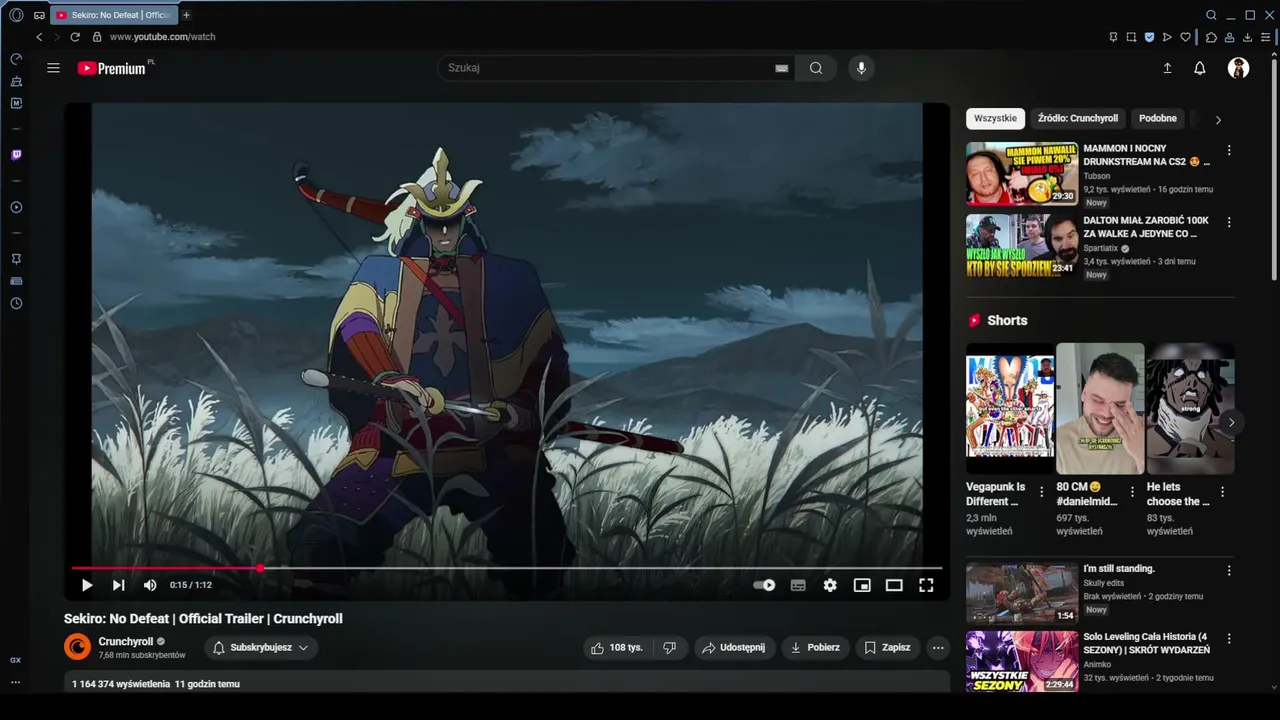Open the history clock icon in sidebar
1280x720 pixels.
click(x=16, y=303)
